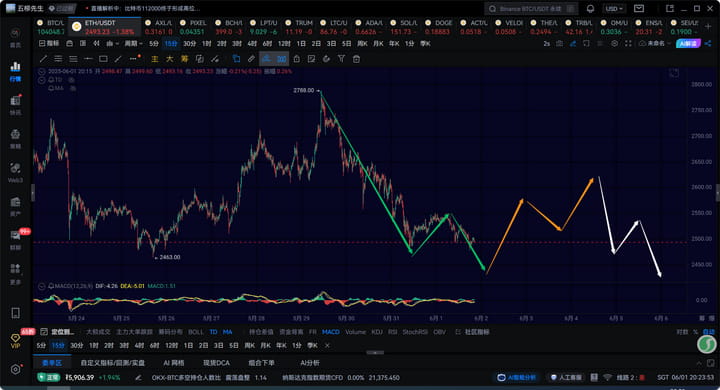Image resolution: width=720 pixels, height=390 pixels.
Task: Collapse the MACD indicator panel chevron
Action: (x=41, y=286)
